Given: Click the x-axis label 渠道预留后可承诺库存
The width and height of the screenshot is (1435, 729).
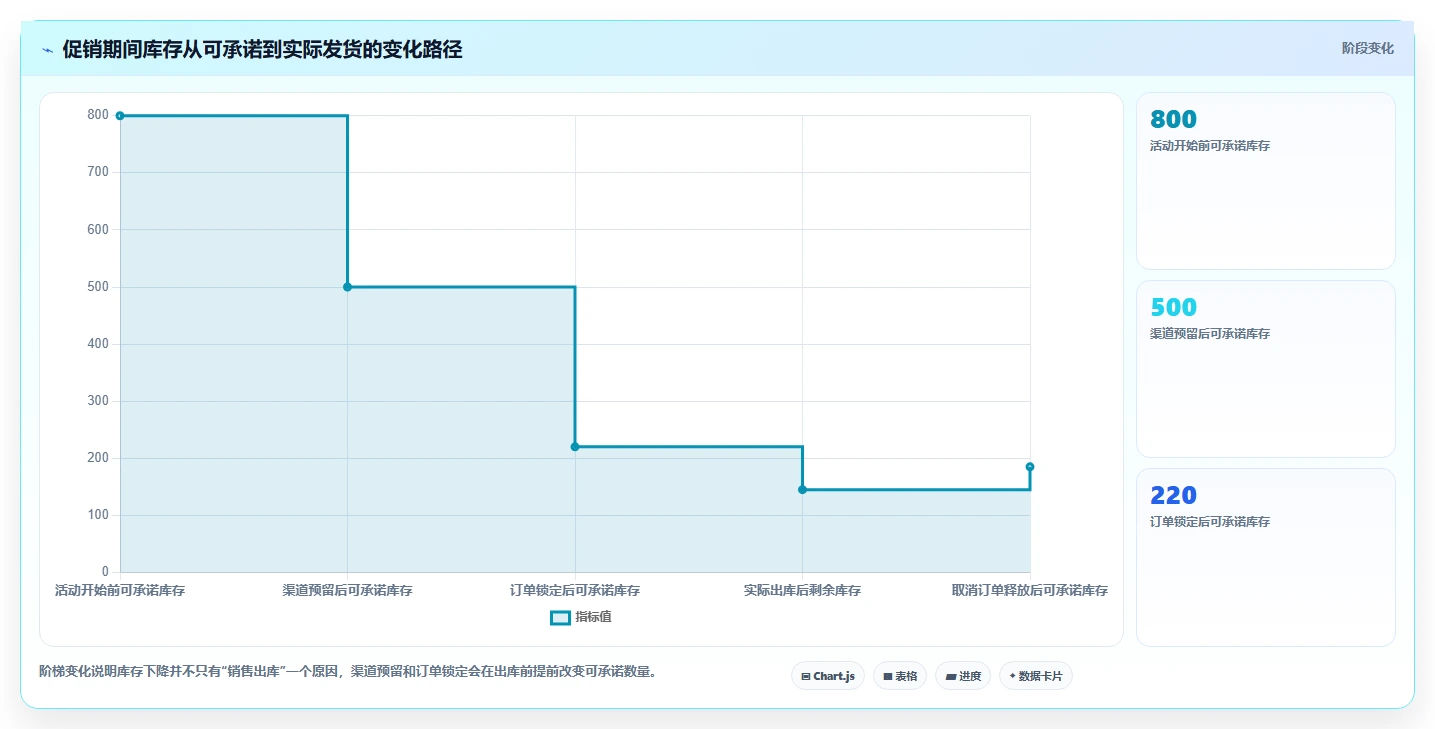Looking at the screenshot, I should pyautogui.click(x=347, y=591).
